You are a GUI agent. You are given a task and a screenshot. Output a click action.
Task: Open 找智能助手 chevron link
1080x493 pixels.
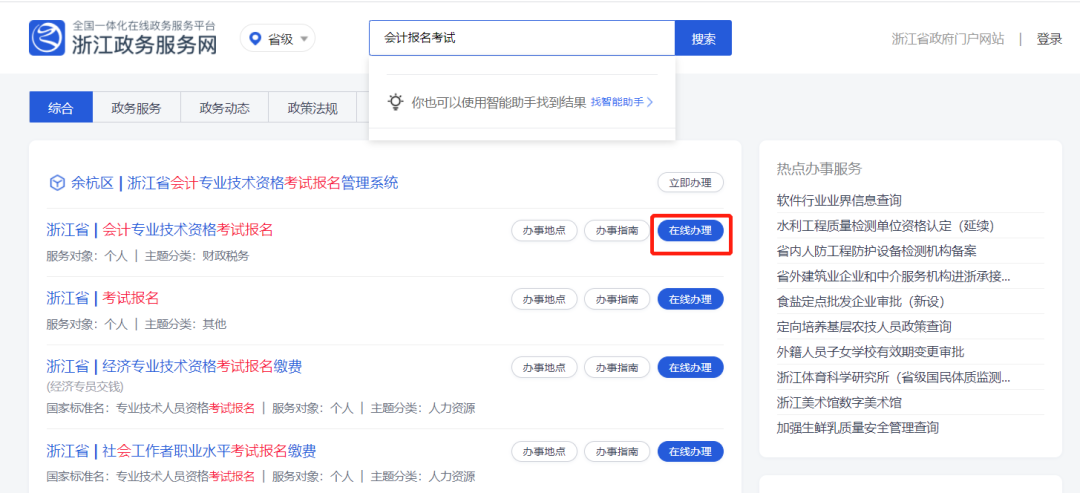point(621,102)
